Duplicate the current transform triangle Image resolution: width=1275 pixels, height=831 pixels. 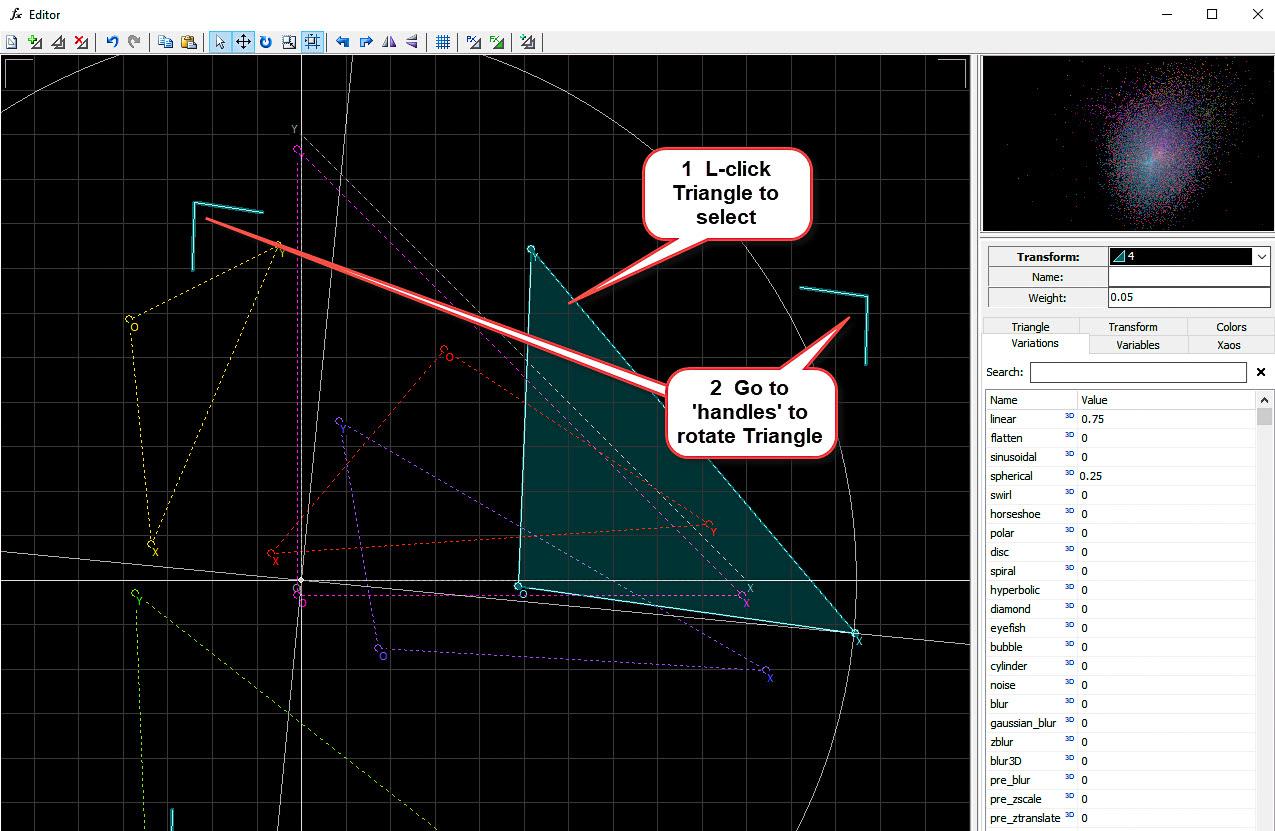coord(58,42)
